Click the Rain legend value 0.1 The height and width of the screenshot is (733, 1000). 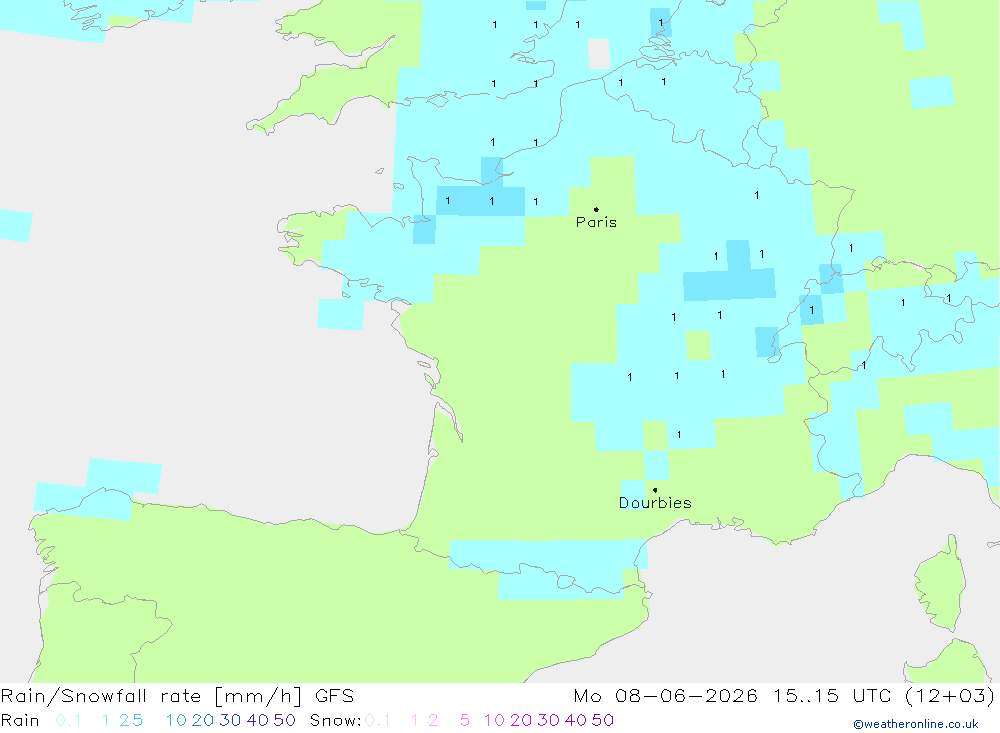pos(68,720)
